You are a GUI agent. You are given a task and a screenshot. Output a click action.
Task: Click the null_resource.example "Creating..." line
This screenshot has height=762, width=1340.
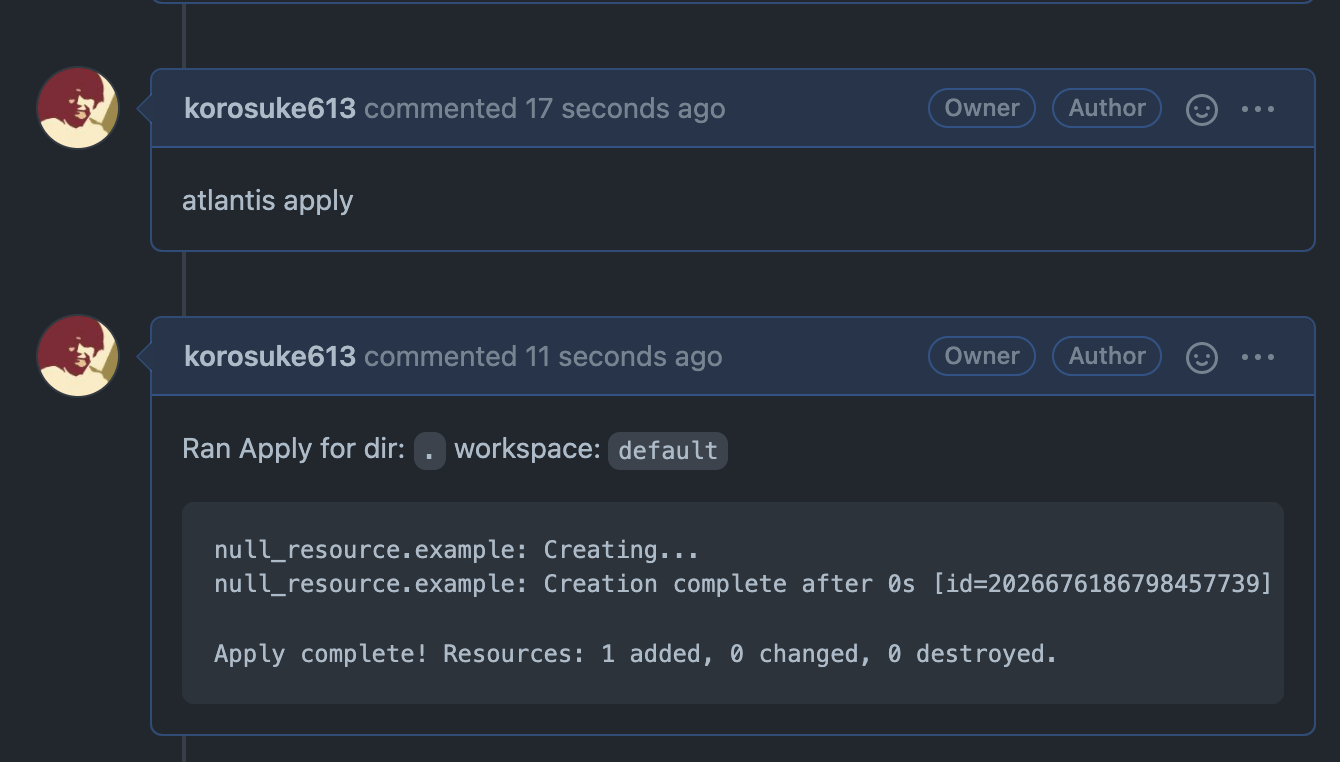tap(456, 550)
